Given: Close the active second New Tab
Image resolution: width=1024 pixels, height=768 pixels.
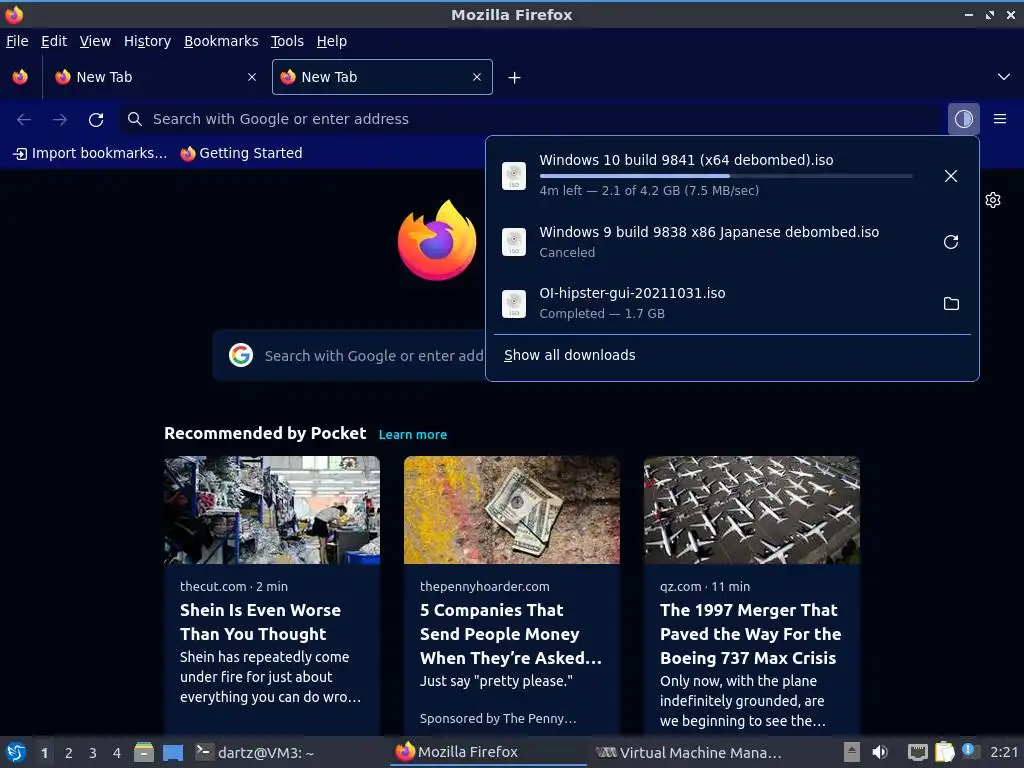Looking at the screenshot, I should pos(477,77).
